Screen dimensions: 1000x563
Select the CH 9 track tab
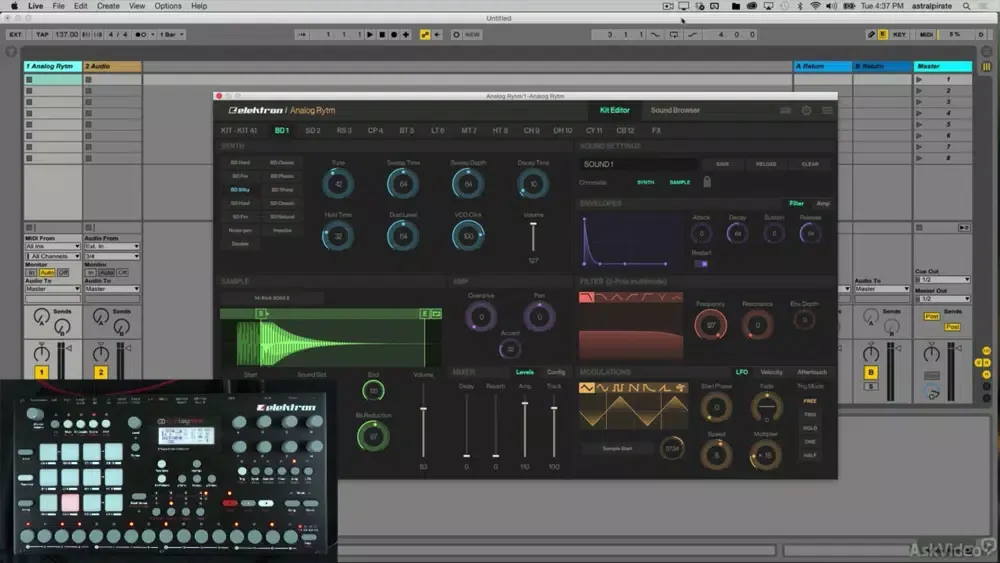tap(531, 131)
